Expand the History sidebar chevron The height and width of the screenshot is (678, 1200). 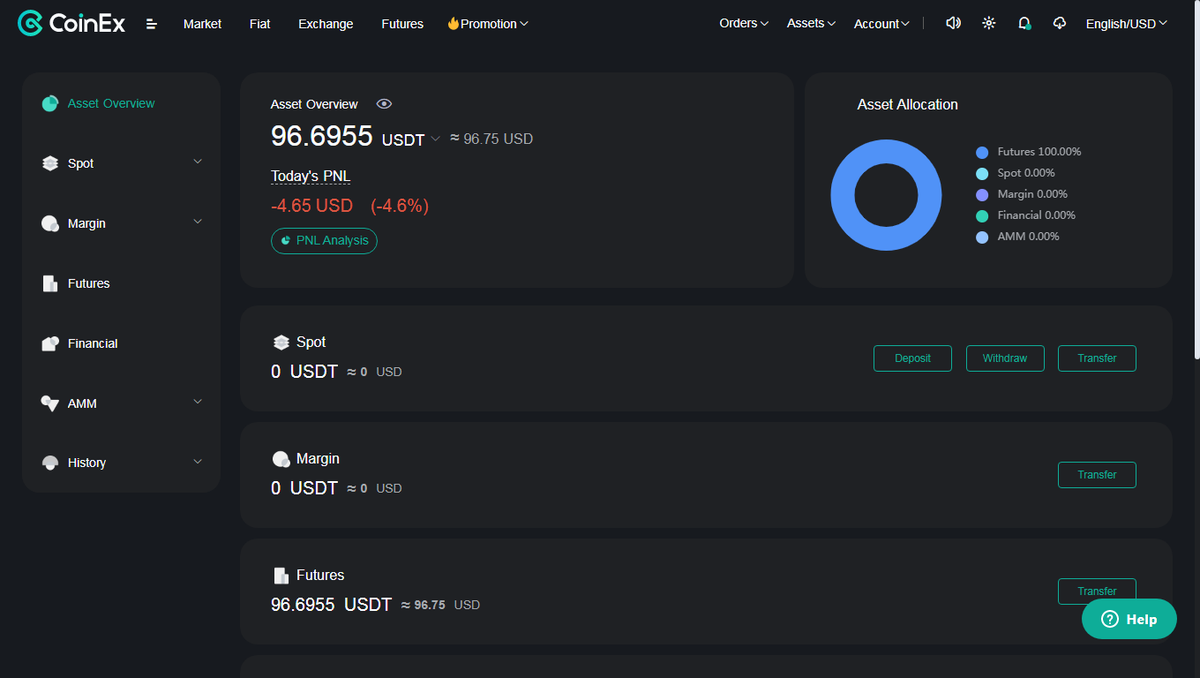point(197,462)
